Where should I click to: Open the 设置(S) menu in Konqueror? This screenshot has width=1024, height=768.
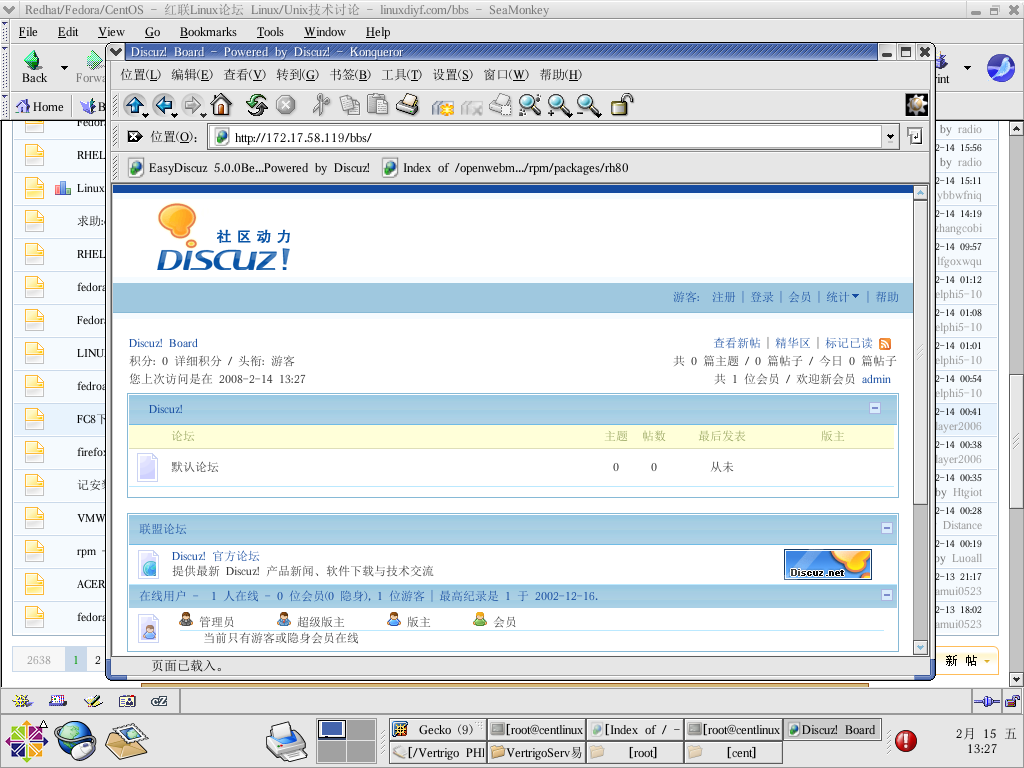(x=453, y=74)
